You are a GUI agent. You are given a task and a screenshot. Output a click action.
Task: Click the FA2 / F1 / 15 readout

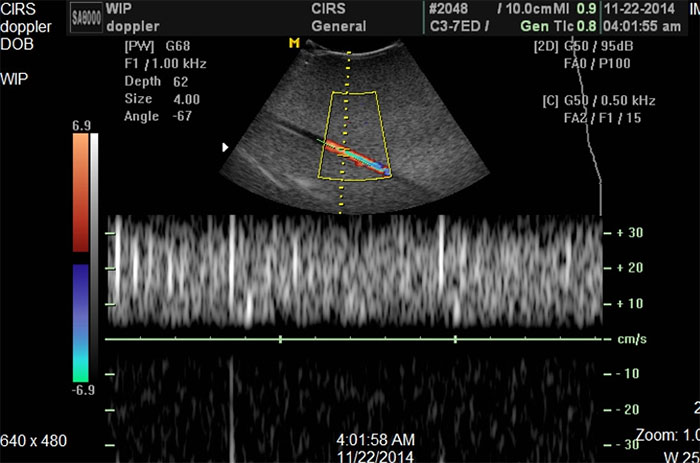tap(602, 118)
